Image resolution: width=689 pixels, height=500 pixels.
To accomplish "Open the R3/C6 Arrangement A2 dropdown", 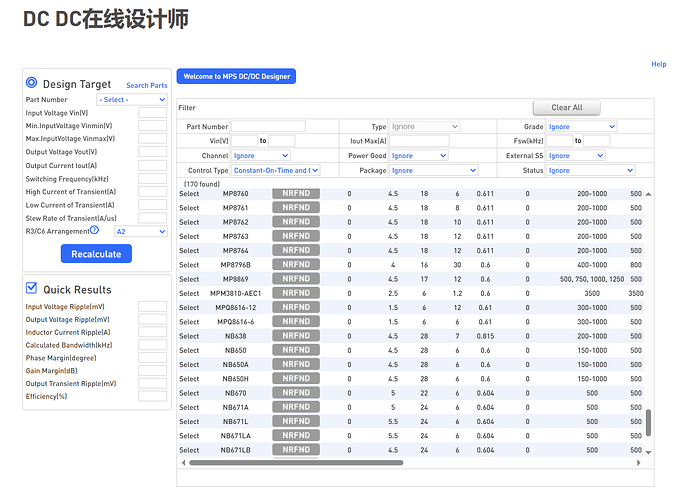I will 140,231.
